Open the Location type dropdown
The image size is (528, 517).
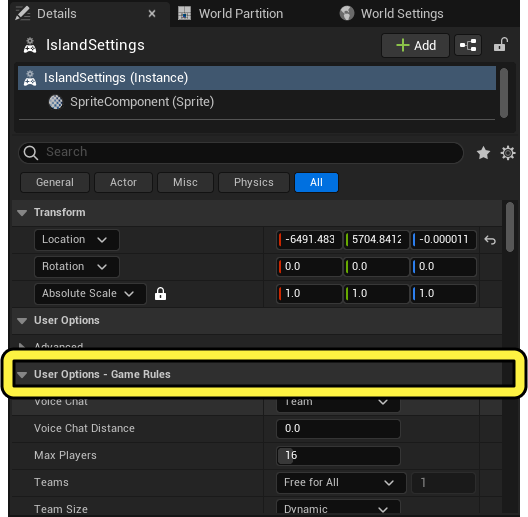[77, 240]
